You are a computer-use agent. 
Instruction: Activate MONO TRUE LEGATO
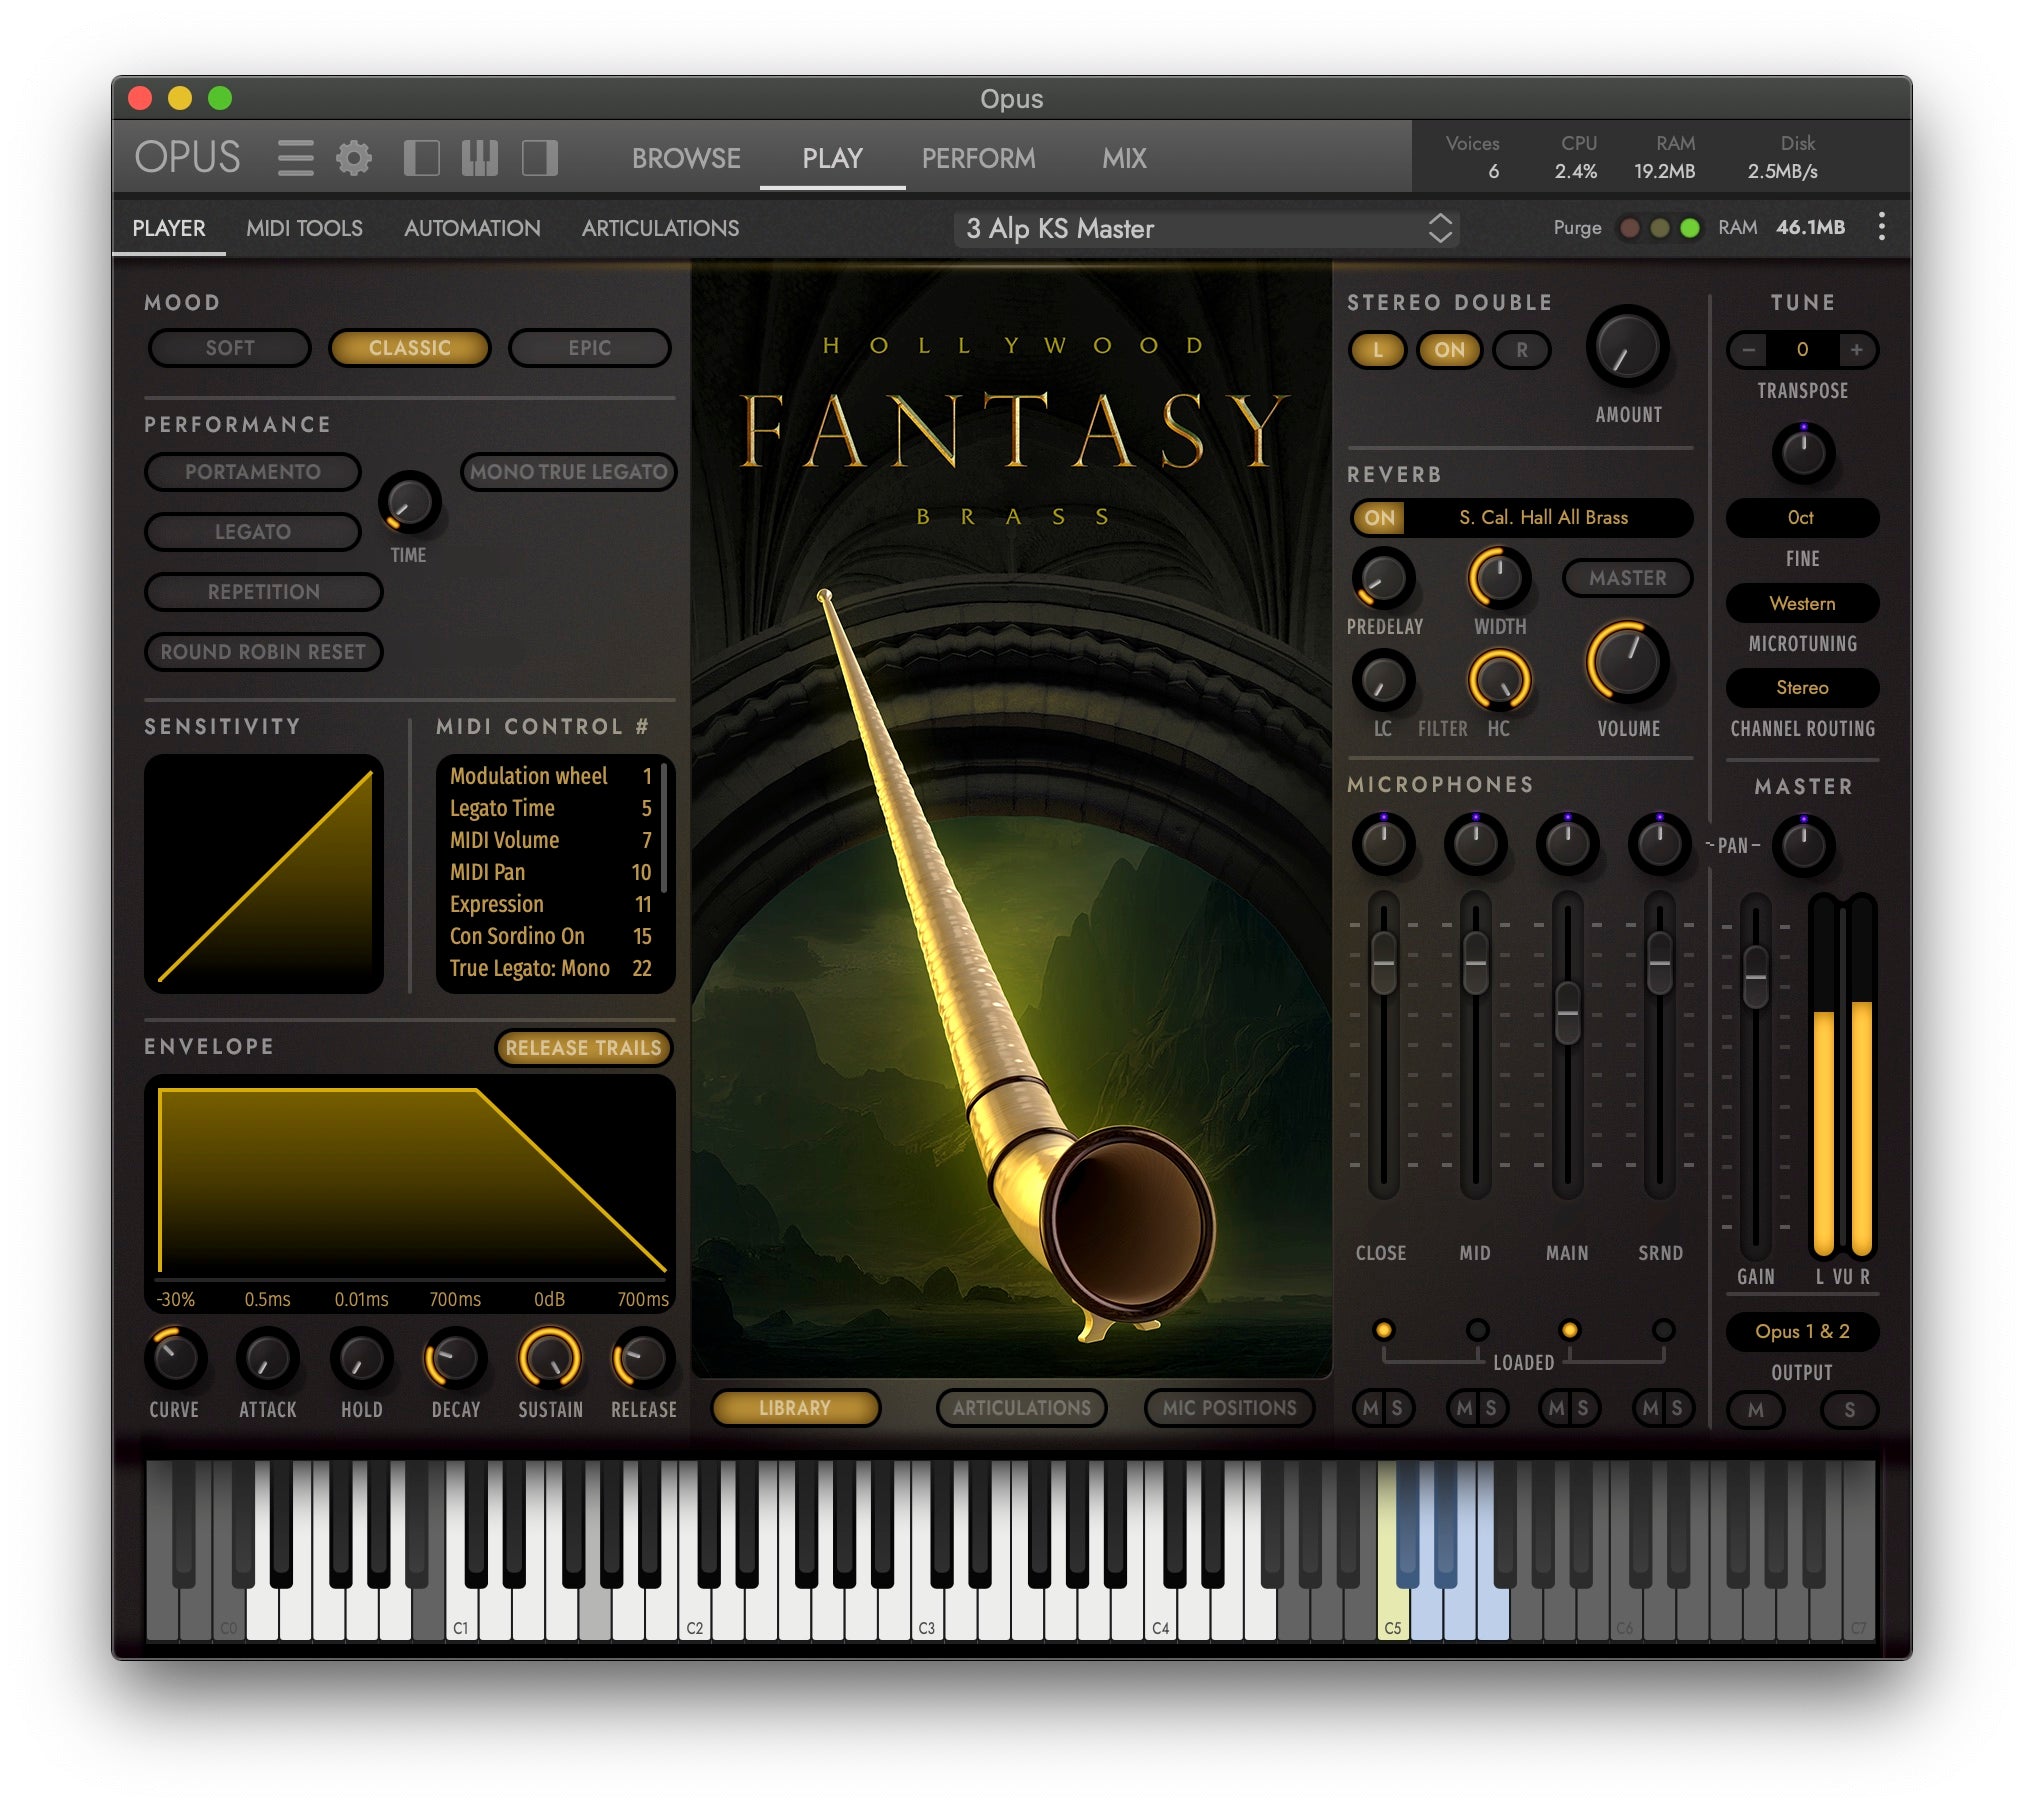pos(568,471)
